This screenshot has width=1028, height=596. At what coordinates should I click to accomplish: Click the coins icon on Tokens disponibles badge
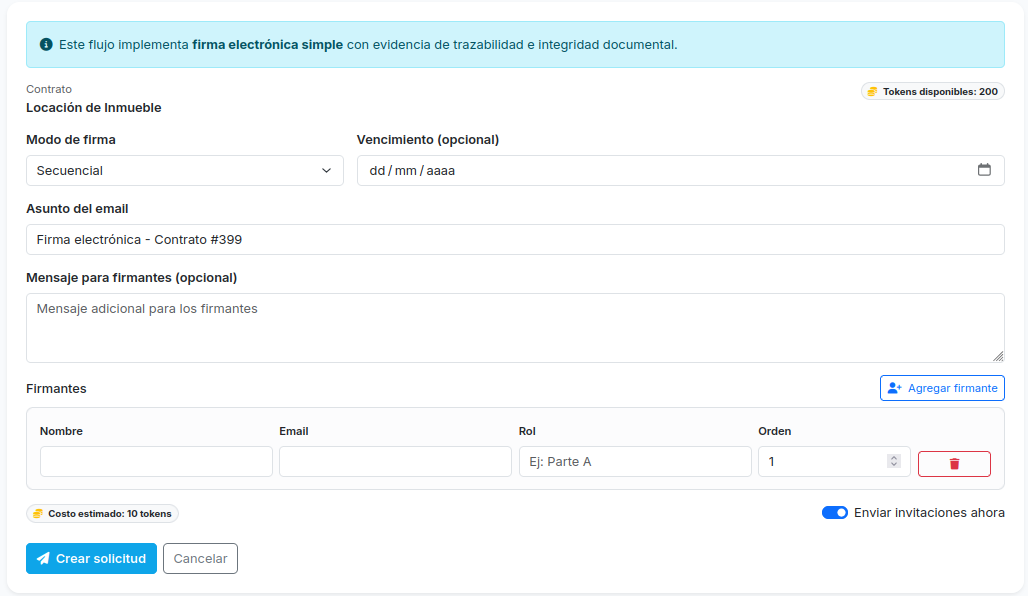tap(872, 91)
